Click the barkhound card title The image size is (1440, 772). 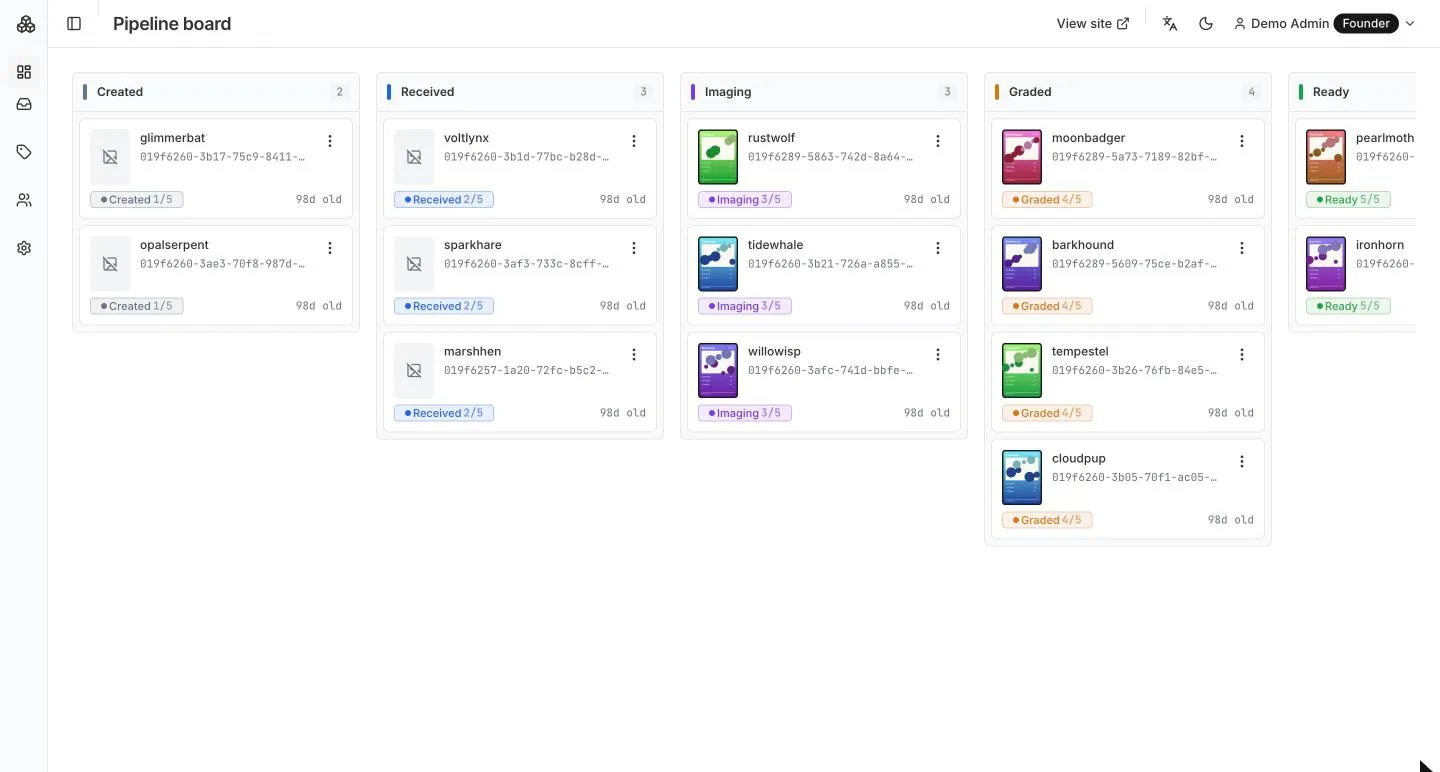[1083, 245]
